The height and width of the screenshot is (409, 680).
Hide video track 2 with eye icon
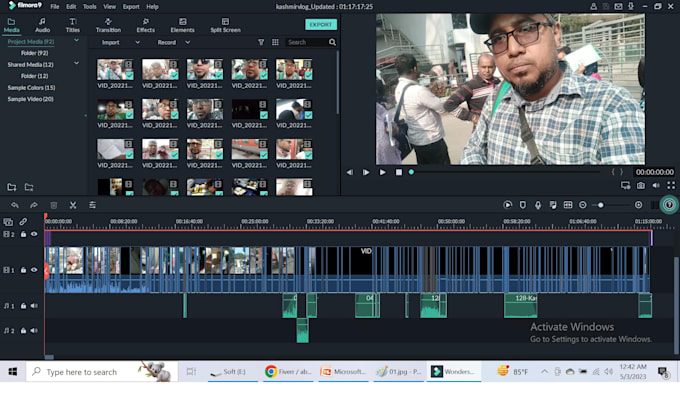point(34,234)
